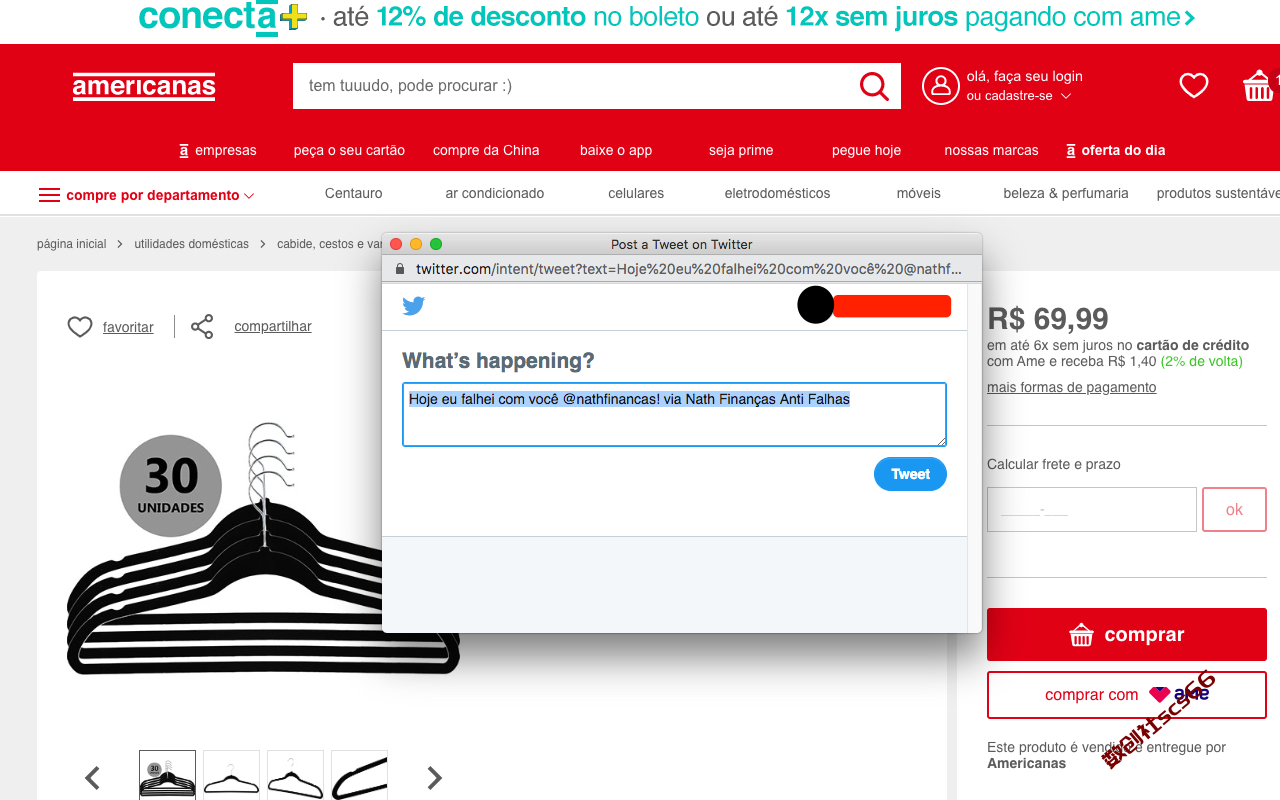The height and width of the screenshot is (800, 1280).
Task: Open the celulares category
Action: (636, 193)
